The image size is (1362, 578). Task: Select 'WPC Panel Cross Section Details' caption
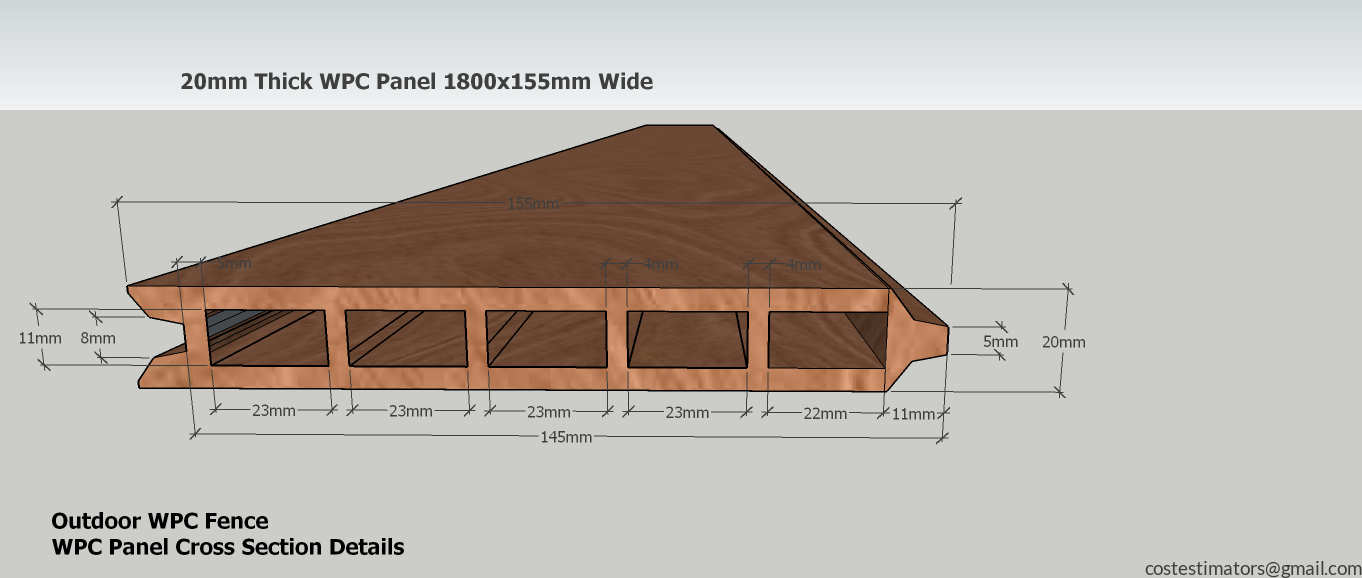228,547
